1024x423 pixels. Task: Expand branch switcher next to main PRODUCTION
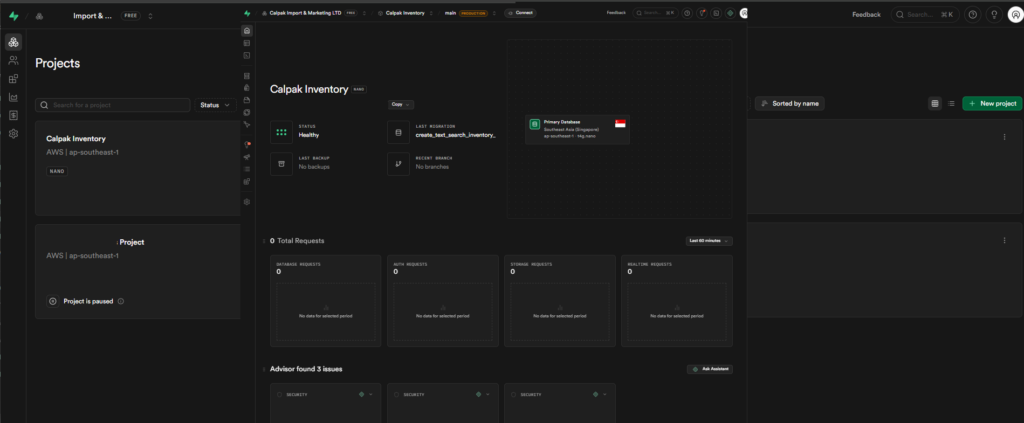pyautogui.click(x=494, y=13)
